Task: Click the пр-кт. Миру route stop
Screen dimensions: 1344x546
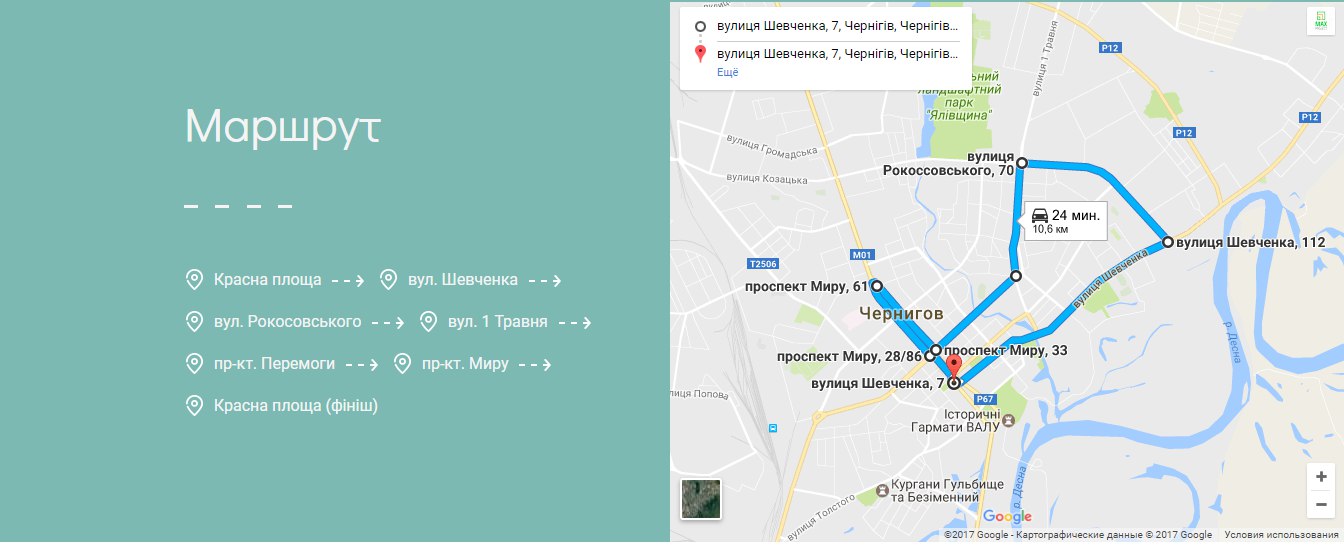Action: tap(465, 364)
